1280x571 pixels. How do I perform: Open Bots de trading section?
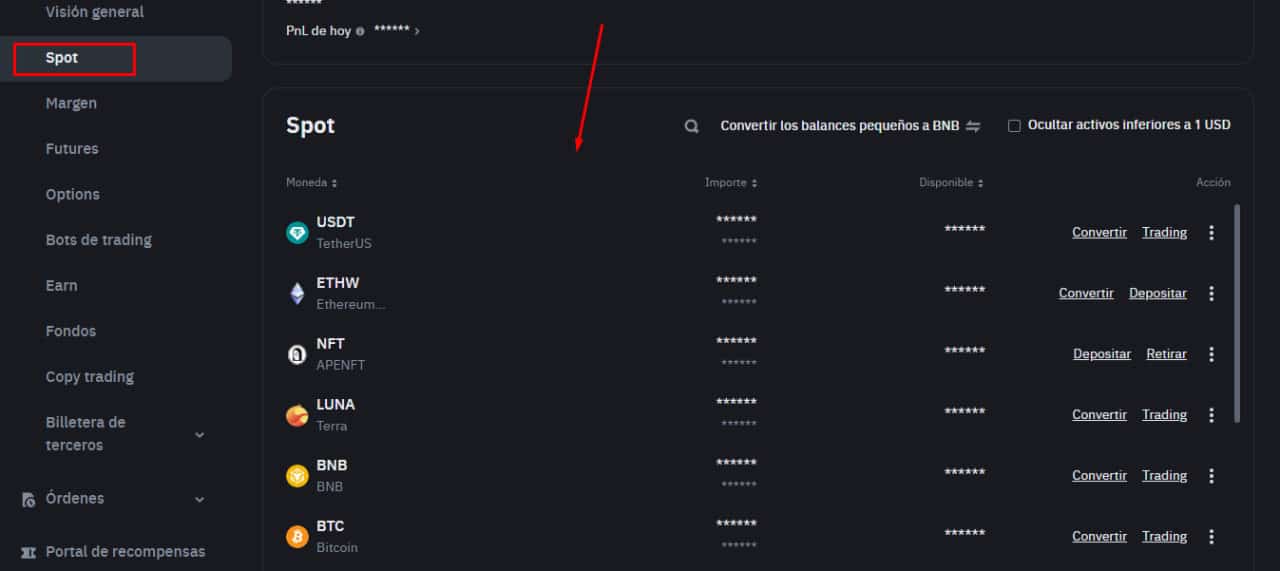pos(99,240)
